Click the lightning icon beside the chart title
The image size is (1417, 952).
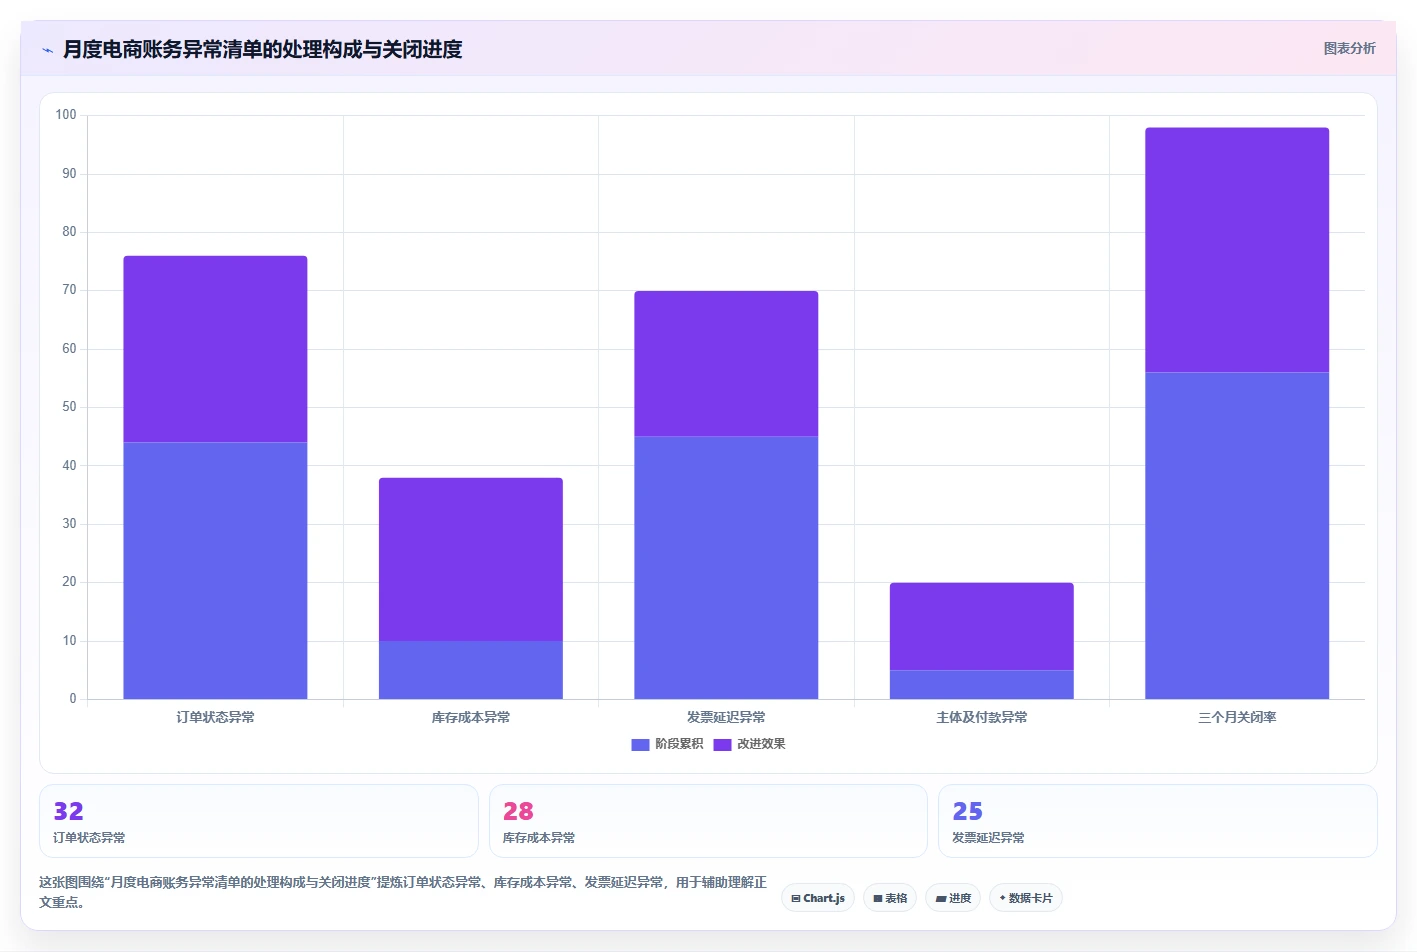click(x=47, y=50)
